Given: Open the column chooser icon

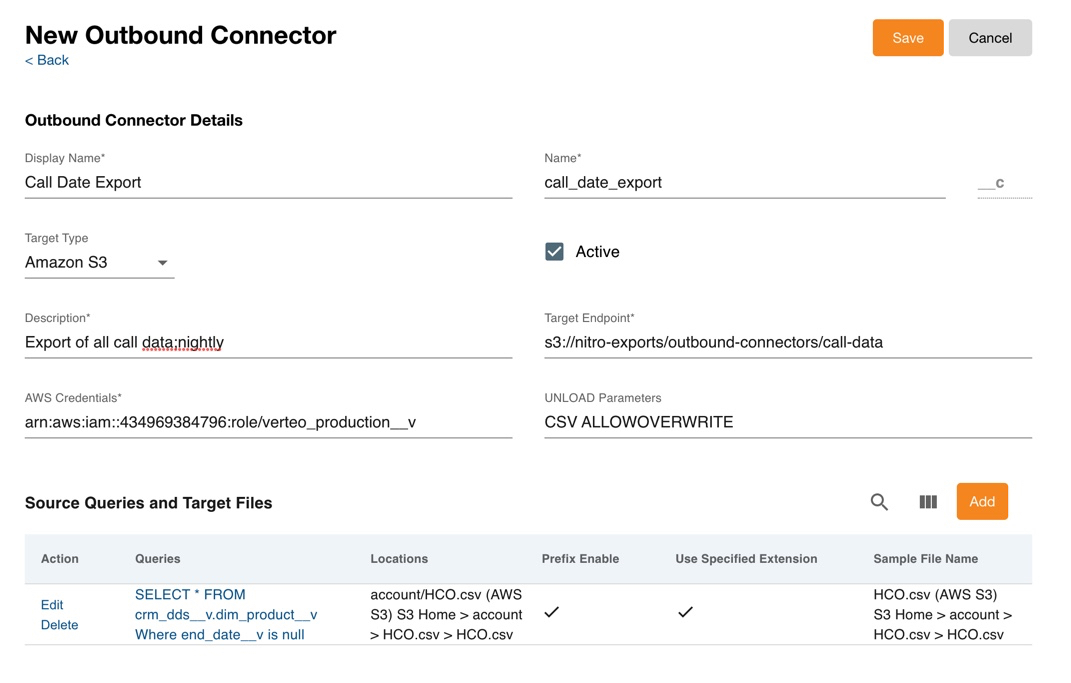Looking at the screenshot, I should tap(928, 502).
